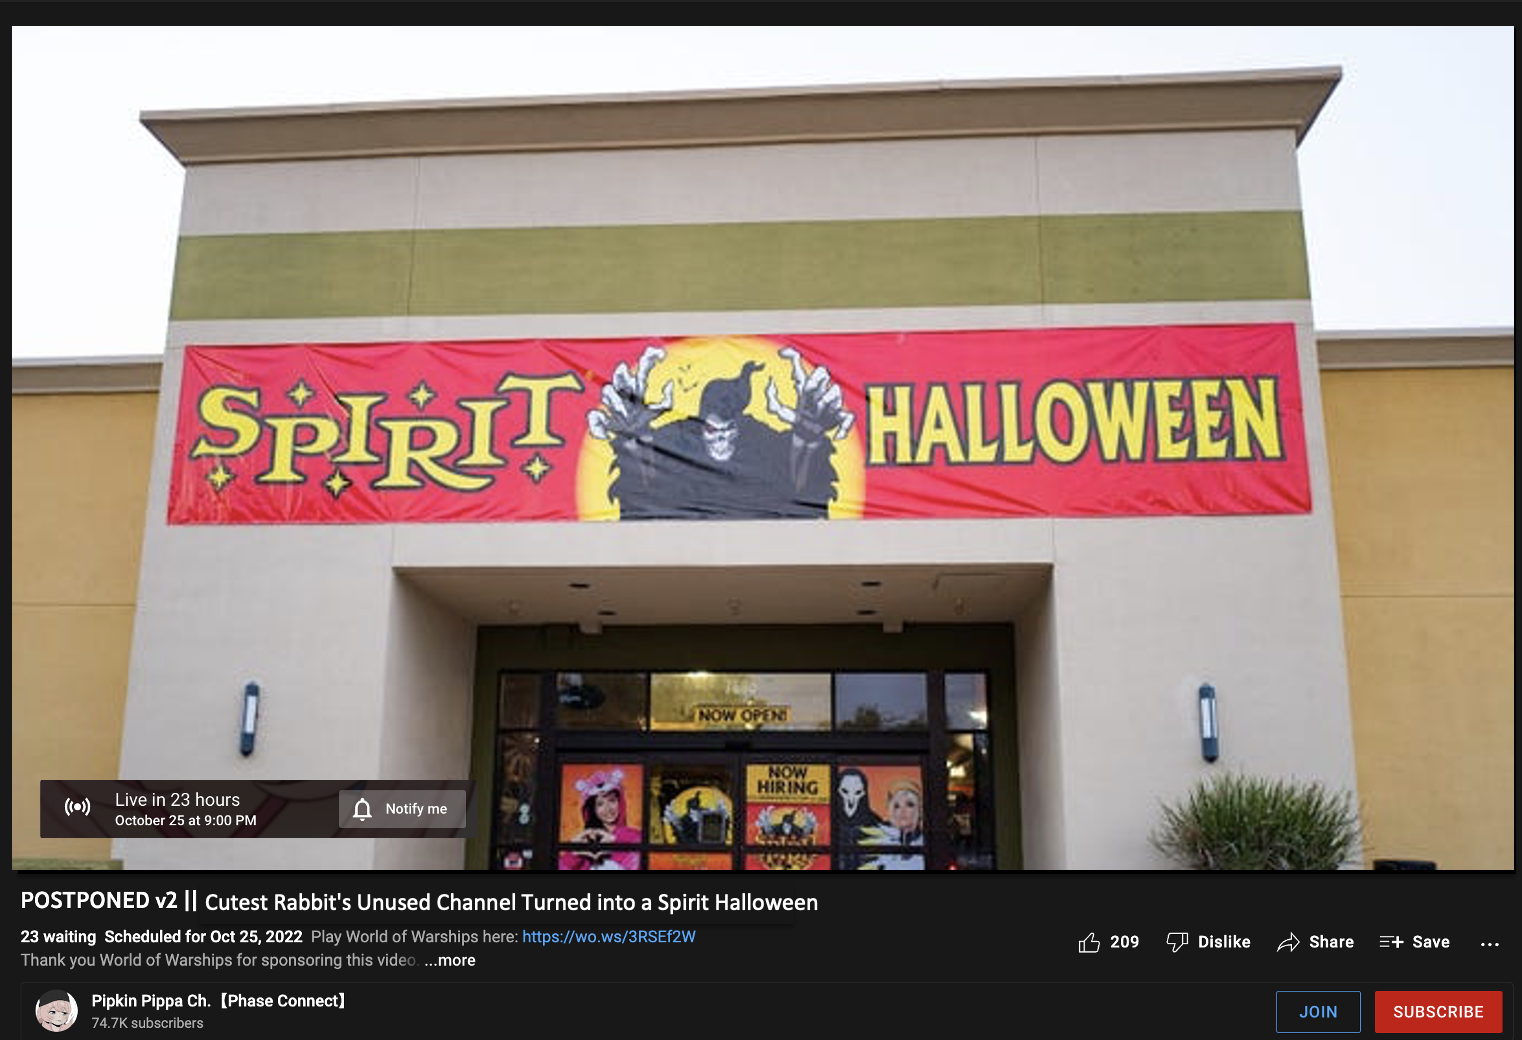Click the Share arrow icon

pyautogui.click(x=1288, y=942)
